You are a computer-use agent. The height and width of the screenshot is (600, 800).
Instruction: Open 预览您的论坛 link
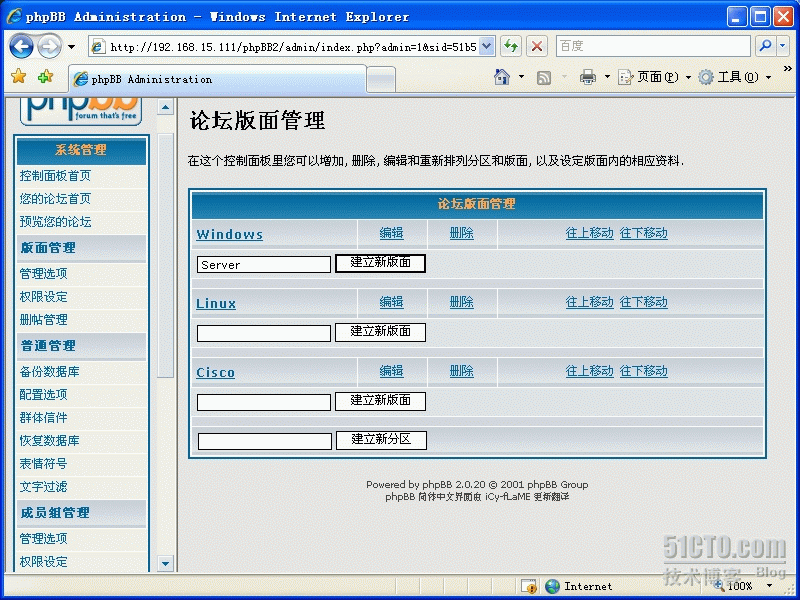coord(55,222)
